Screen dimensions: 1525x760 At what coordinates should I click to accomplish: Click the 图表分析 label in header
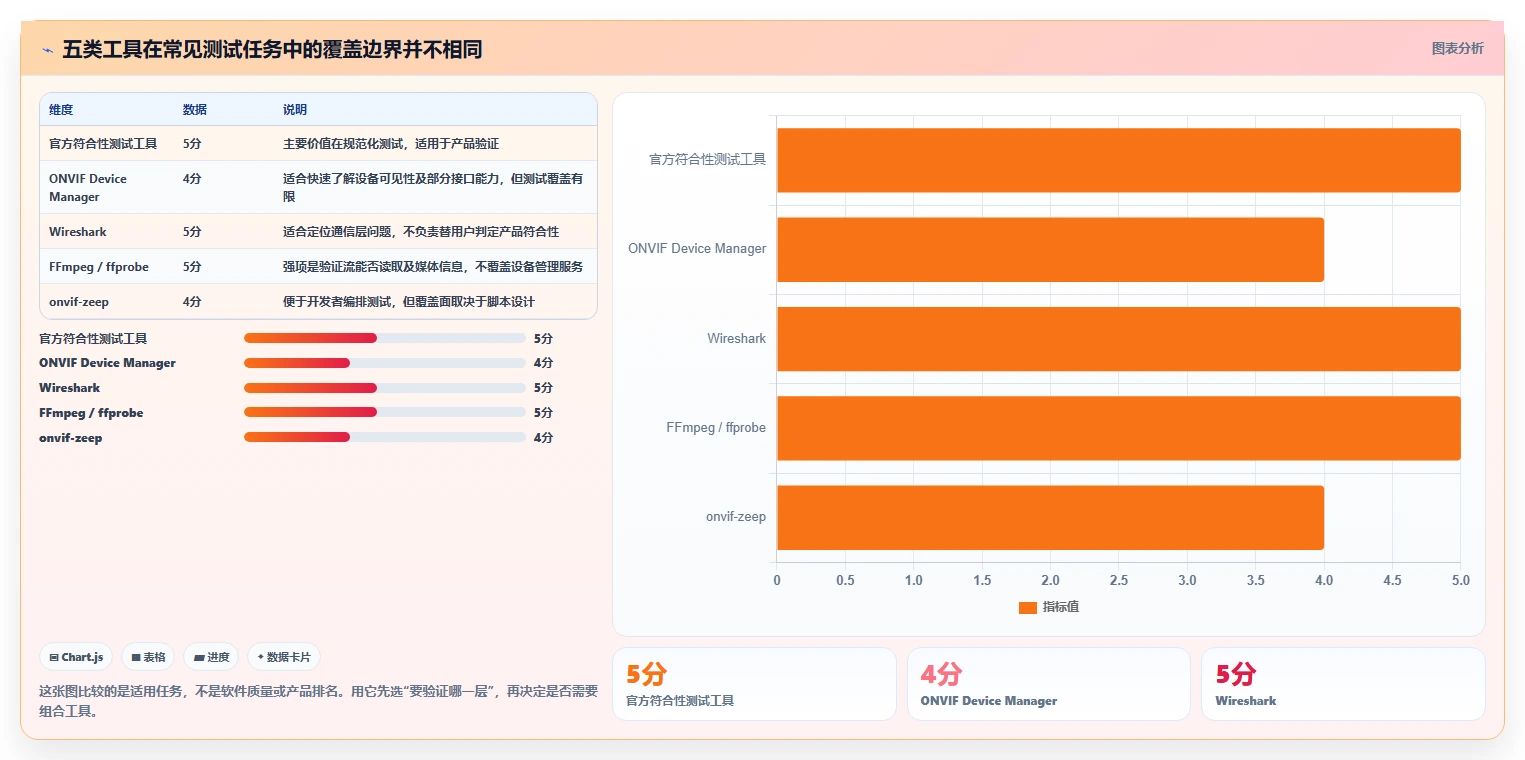tap(1457, 48)
